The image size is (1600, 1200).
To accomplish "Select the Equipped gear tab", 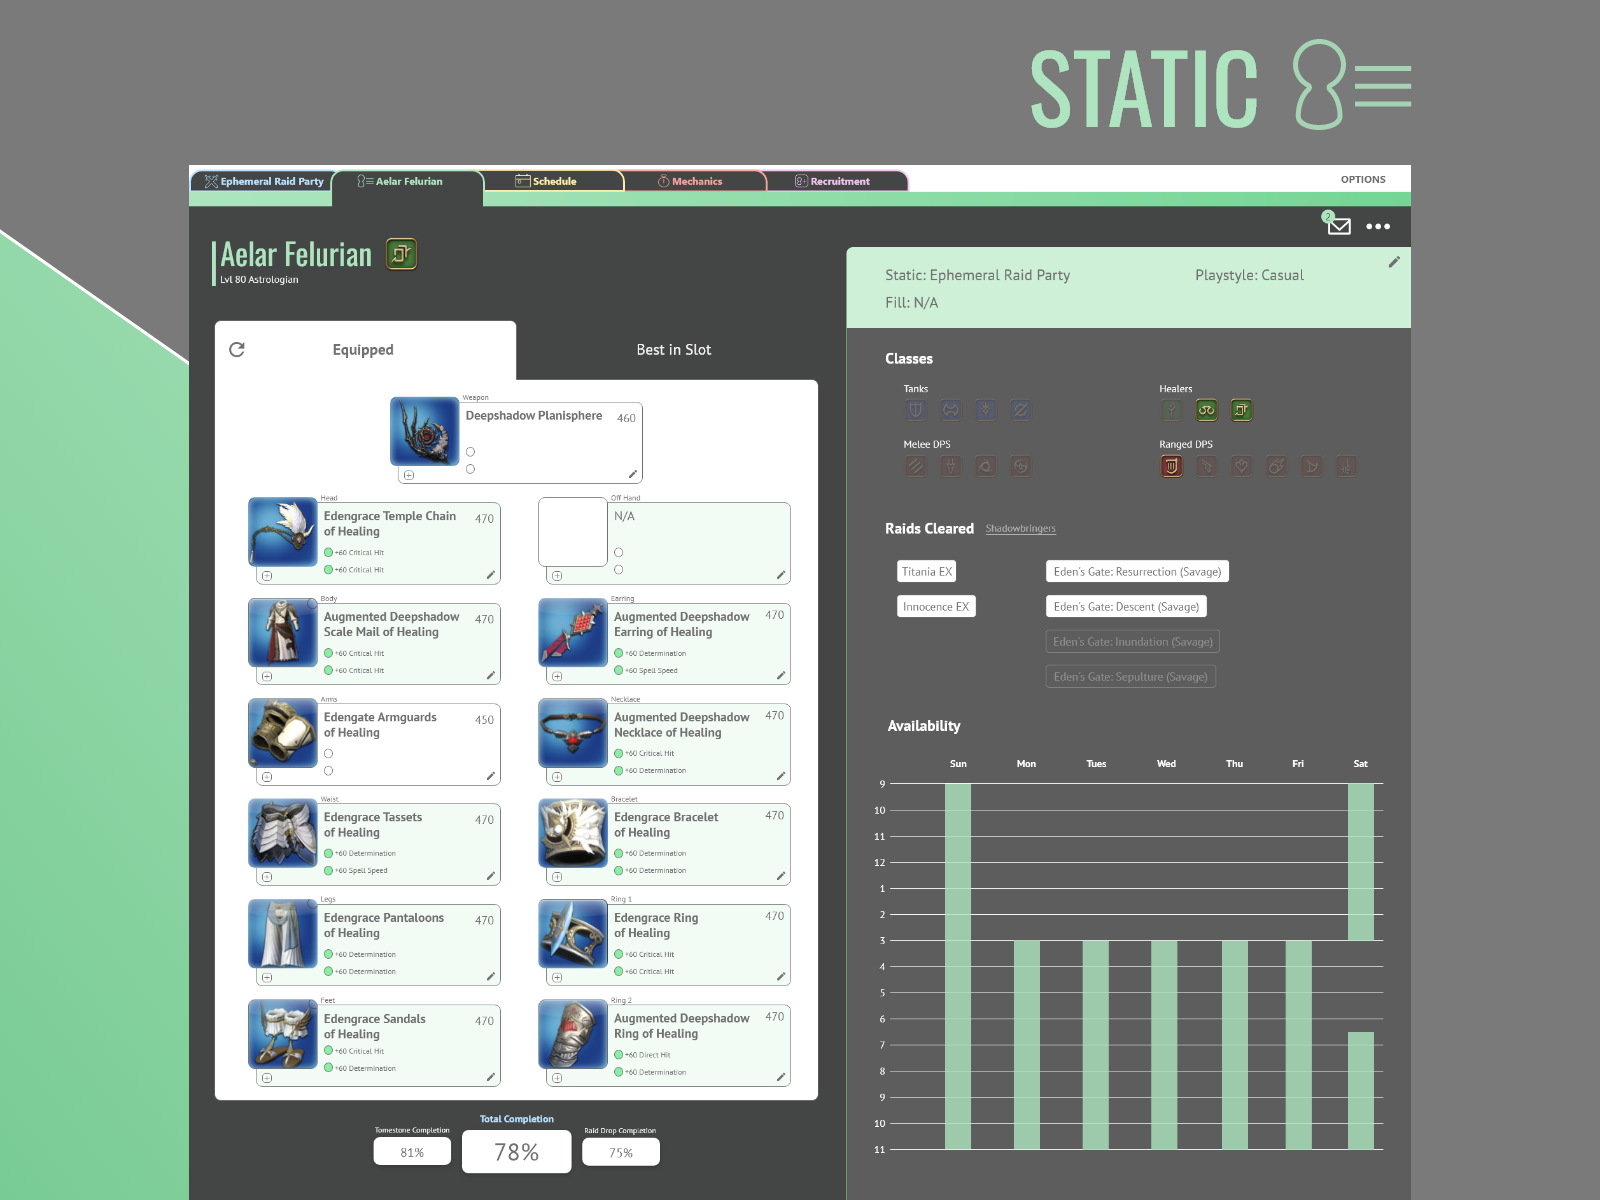I will [x=365, y=350].
